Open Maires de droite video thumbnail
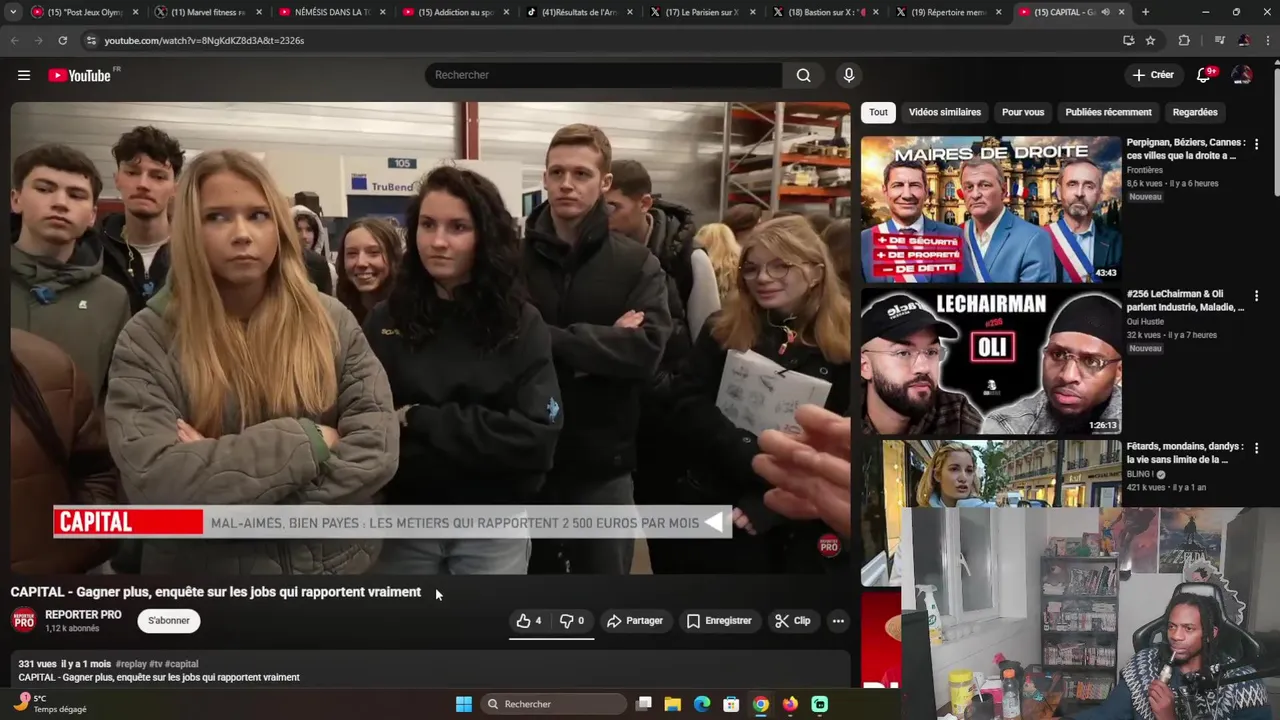Screen dimensions: 1280x720 (991, 209)
